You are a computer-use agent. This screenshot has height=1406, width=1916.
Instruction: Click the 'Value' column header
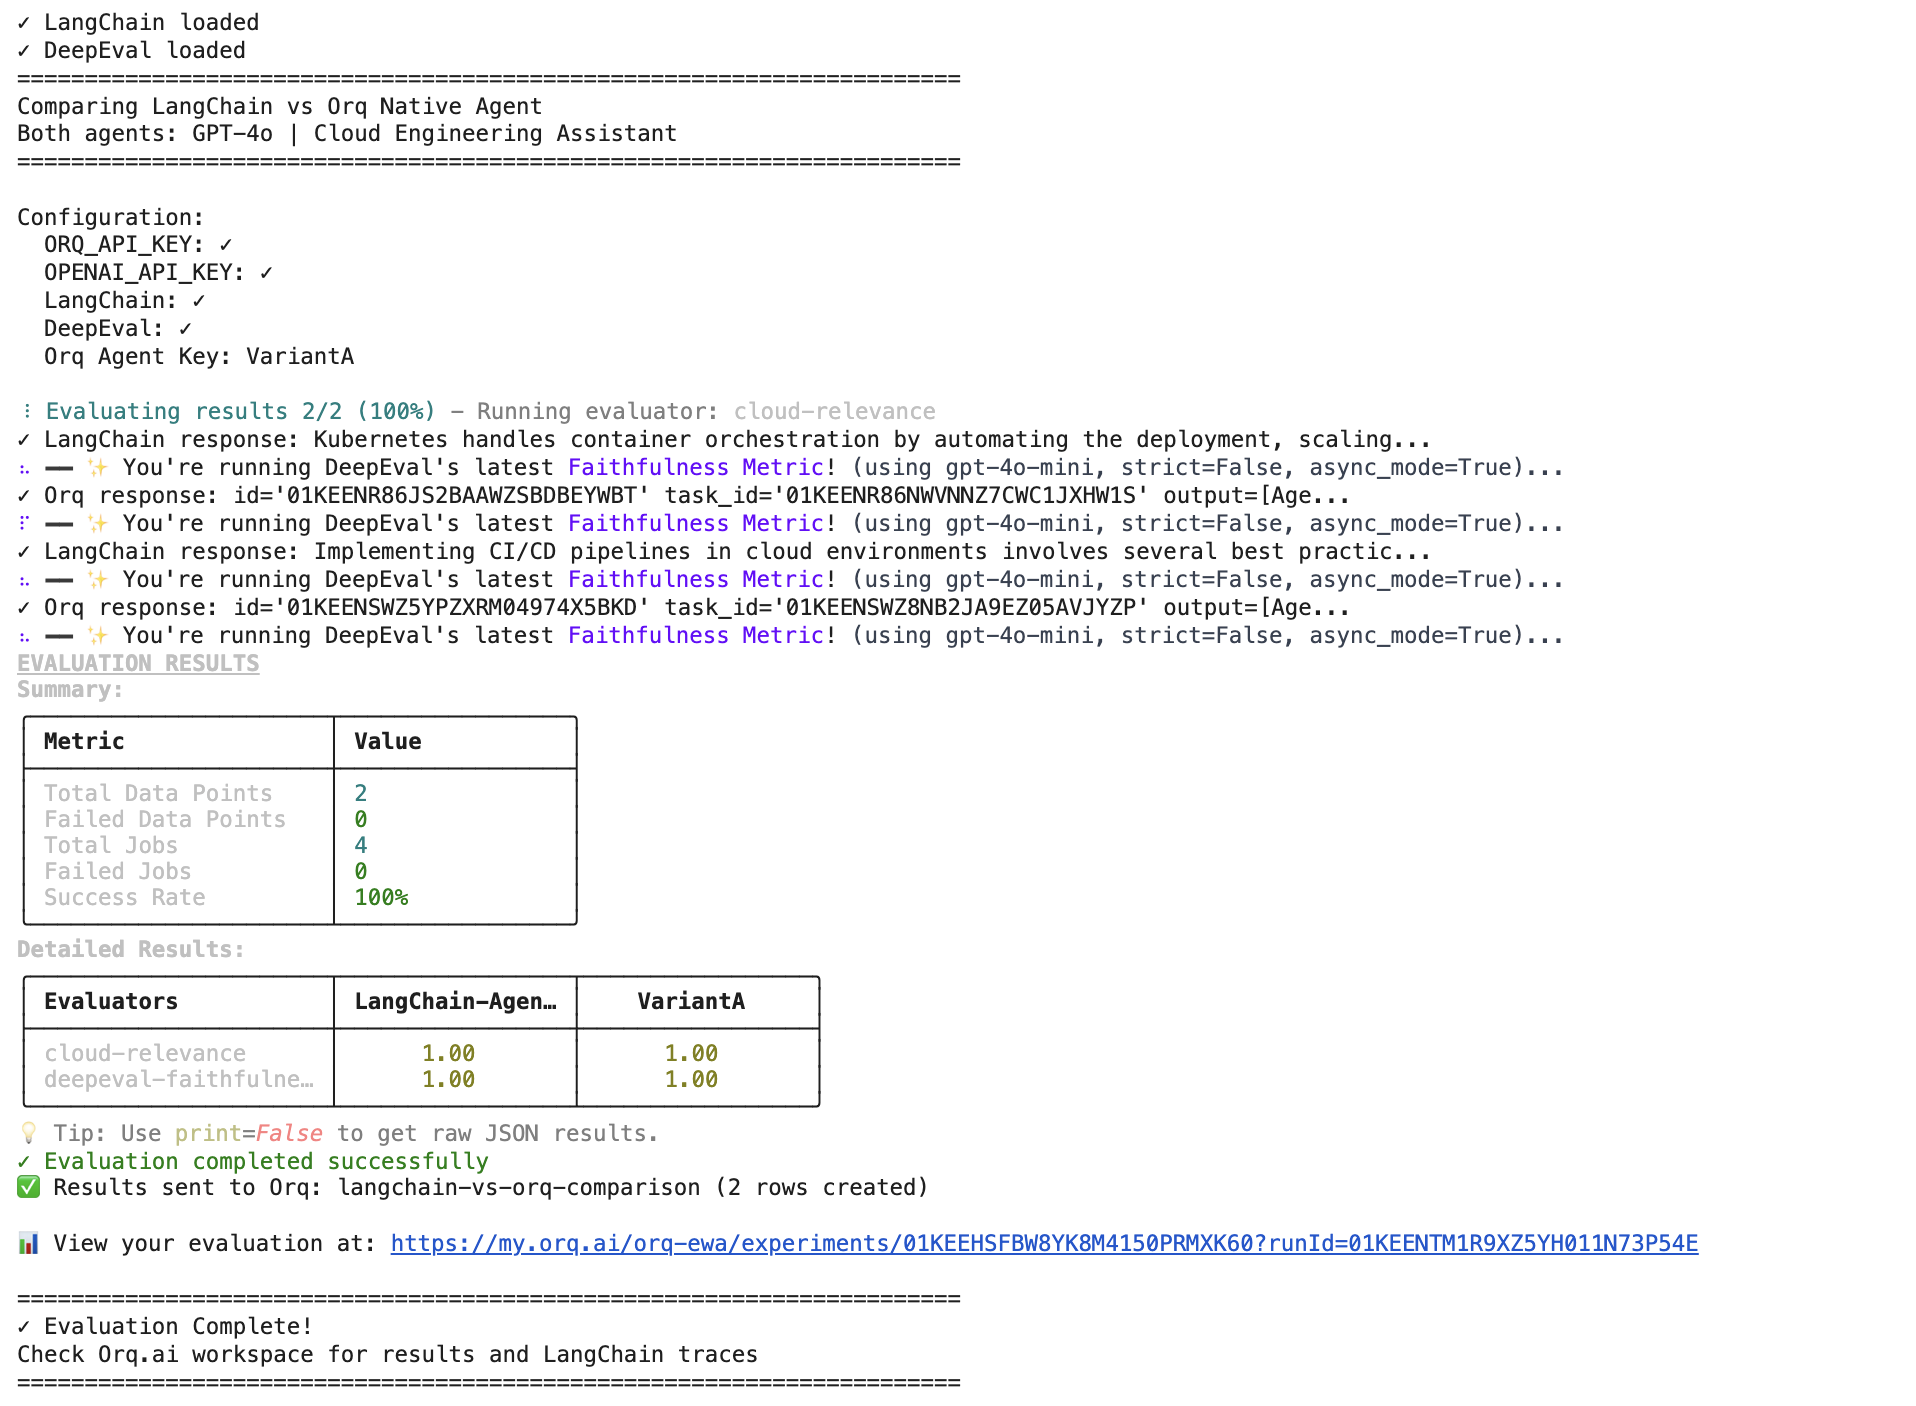388,741
